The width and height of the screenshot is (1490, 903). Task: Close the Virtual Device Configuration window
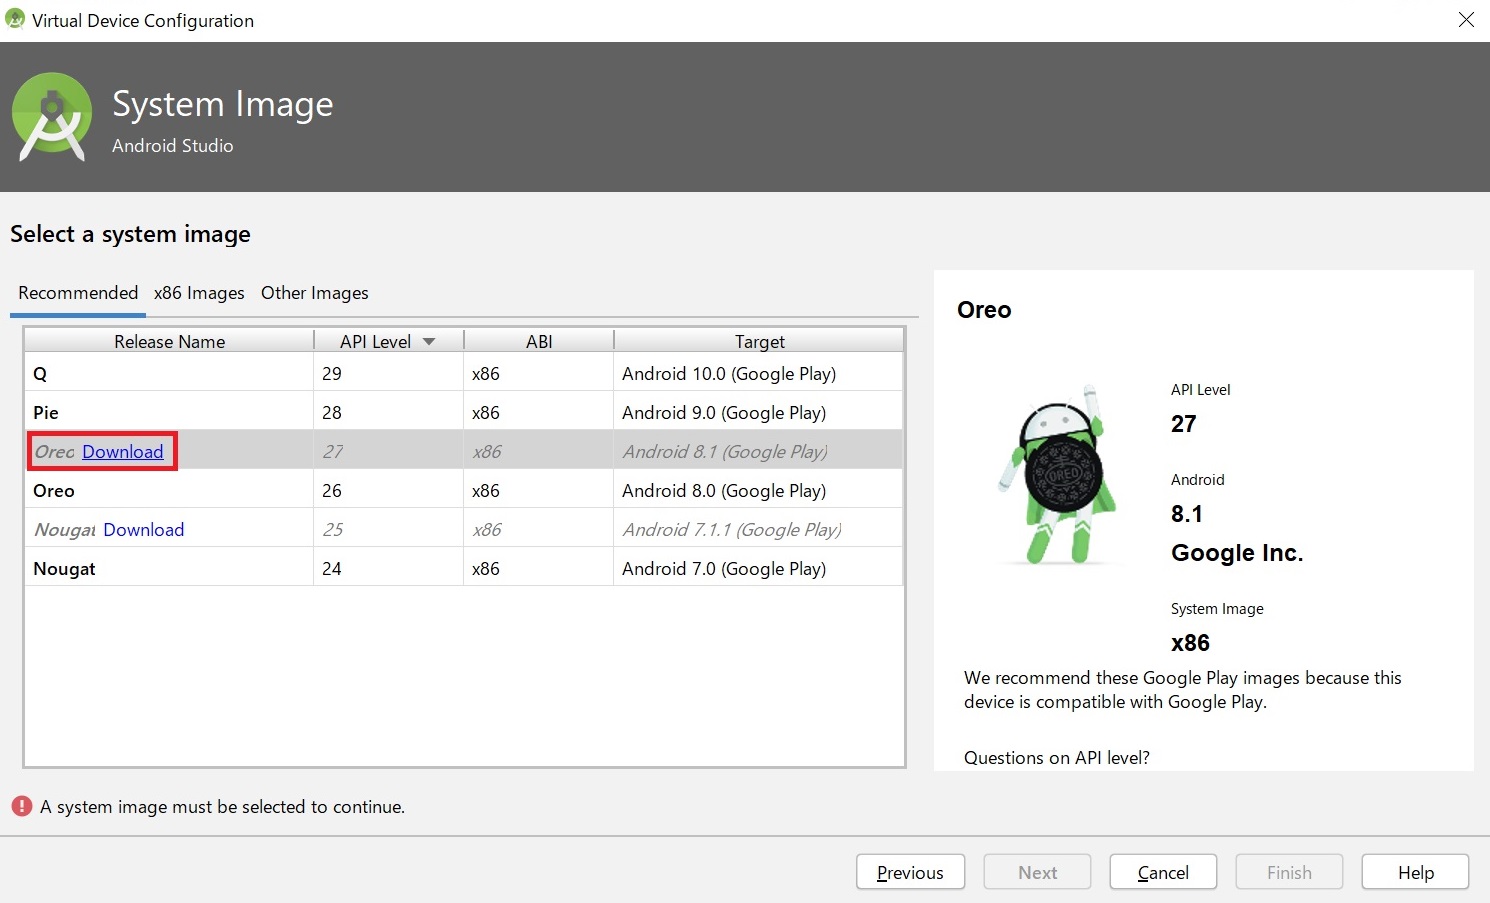1466,20
